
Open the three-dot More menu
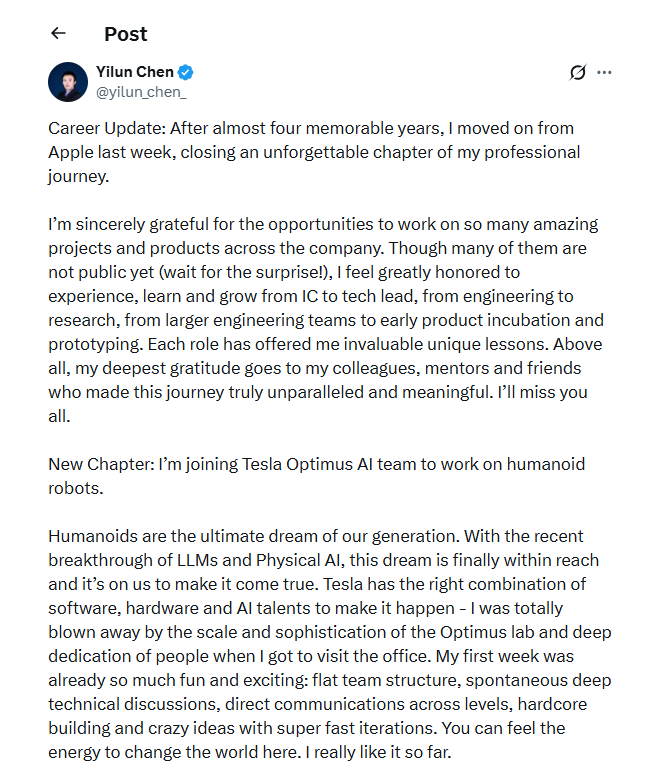605,72
